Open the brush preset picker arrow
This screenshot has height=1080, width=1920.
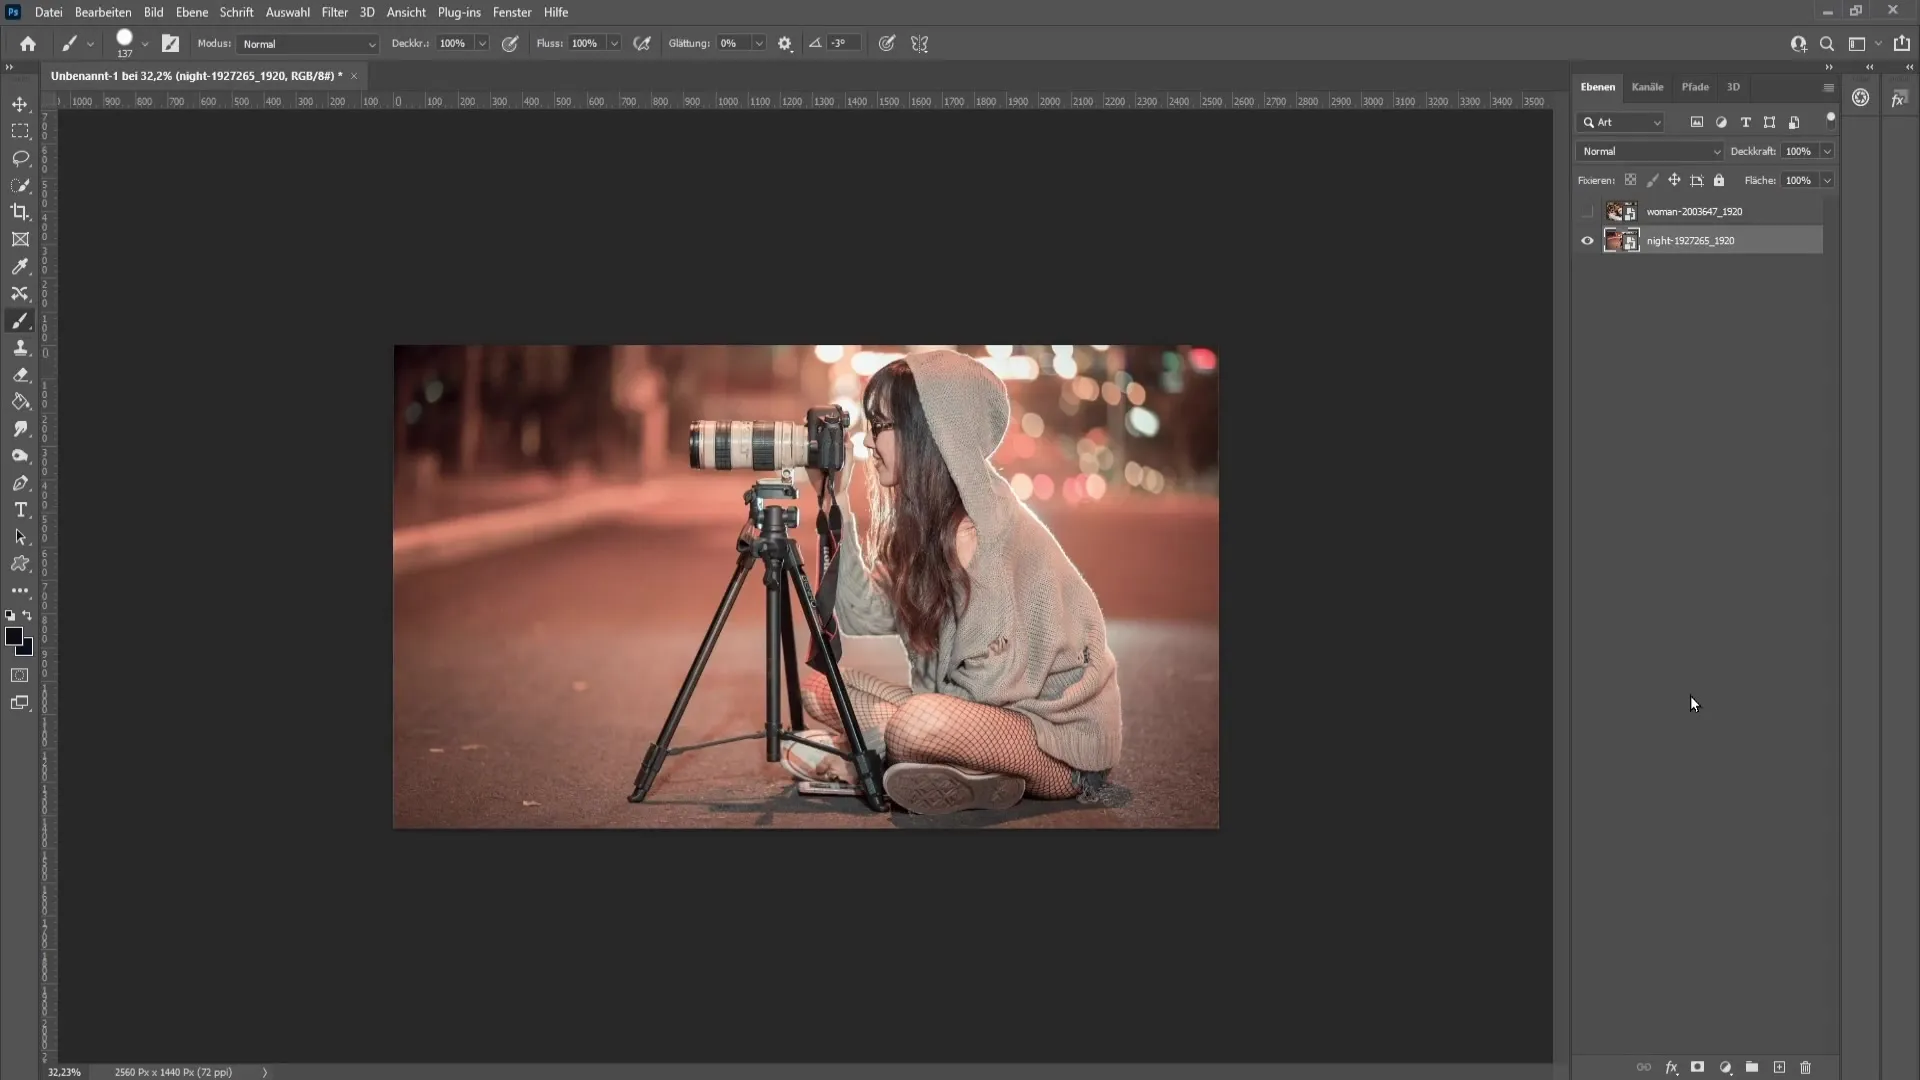tap(145, 44)
